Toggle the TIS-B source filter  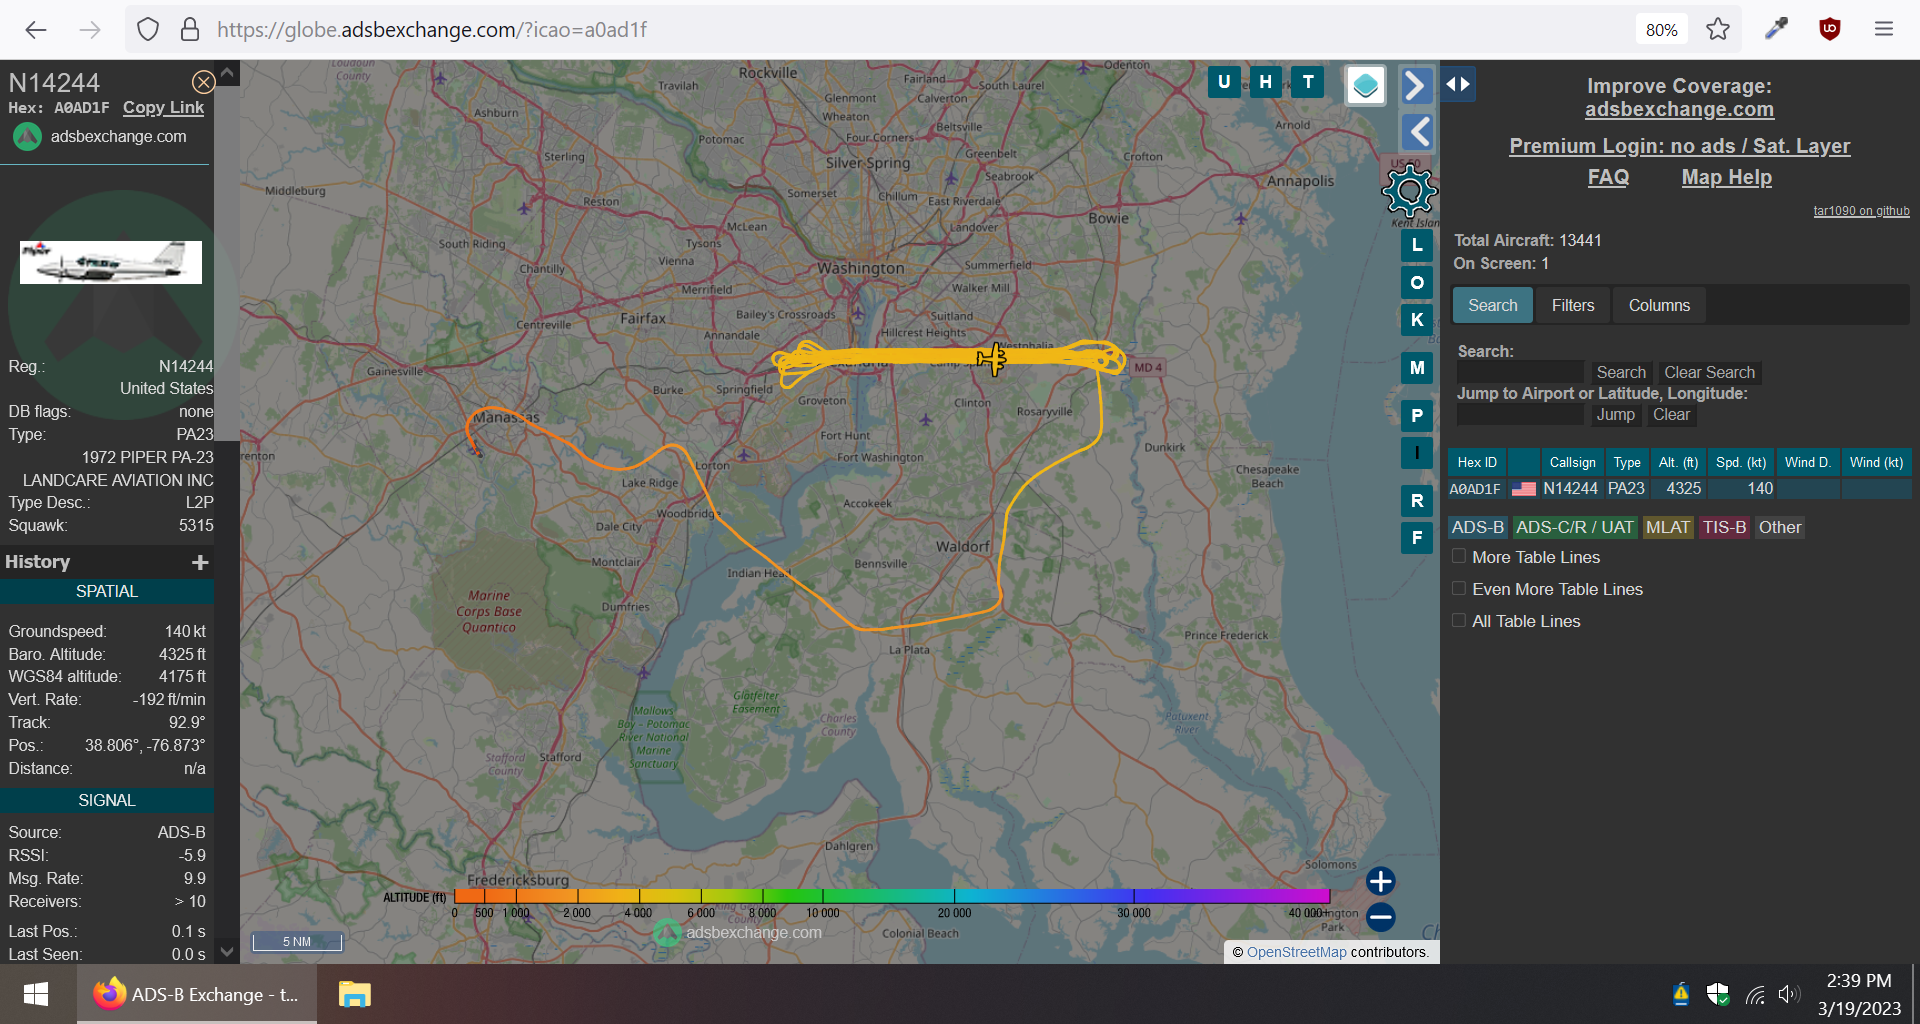coord(1724,527)
